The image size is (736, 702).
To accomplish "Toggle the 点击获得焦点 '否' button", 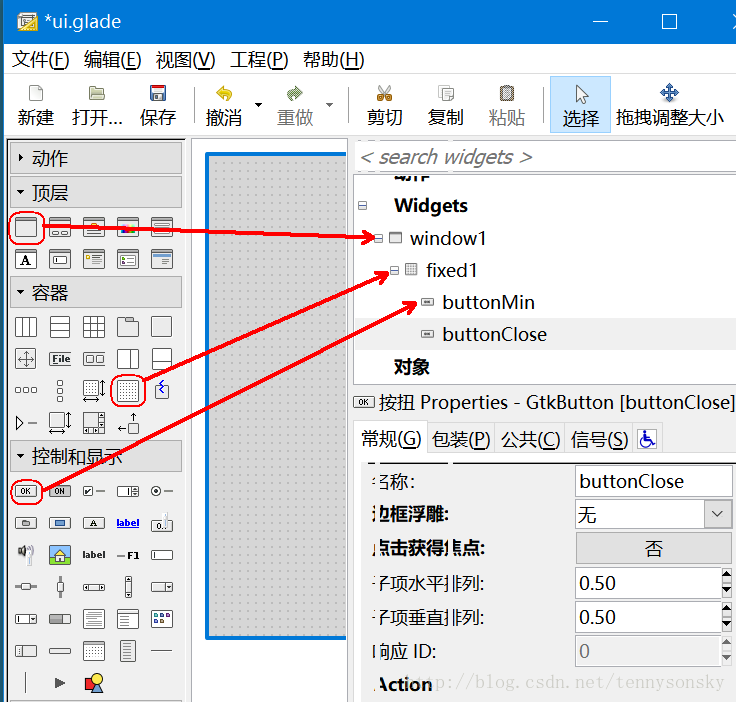I will click(653, 548).
